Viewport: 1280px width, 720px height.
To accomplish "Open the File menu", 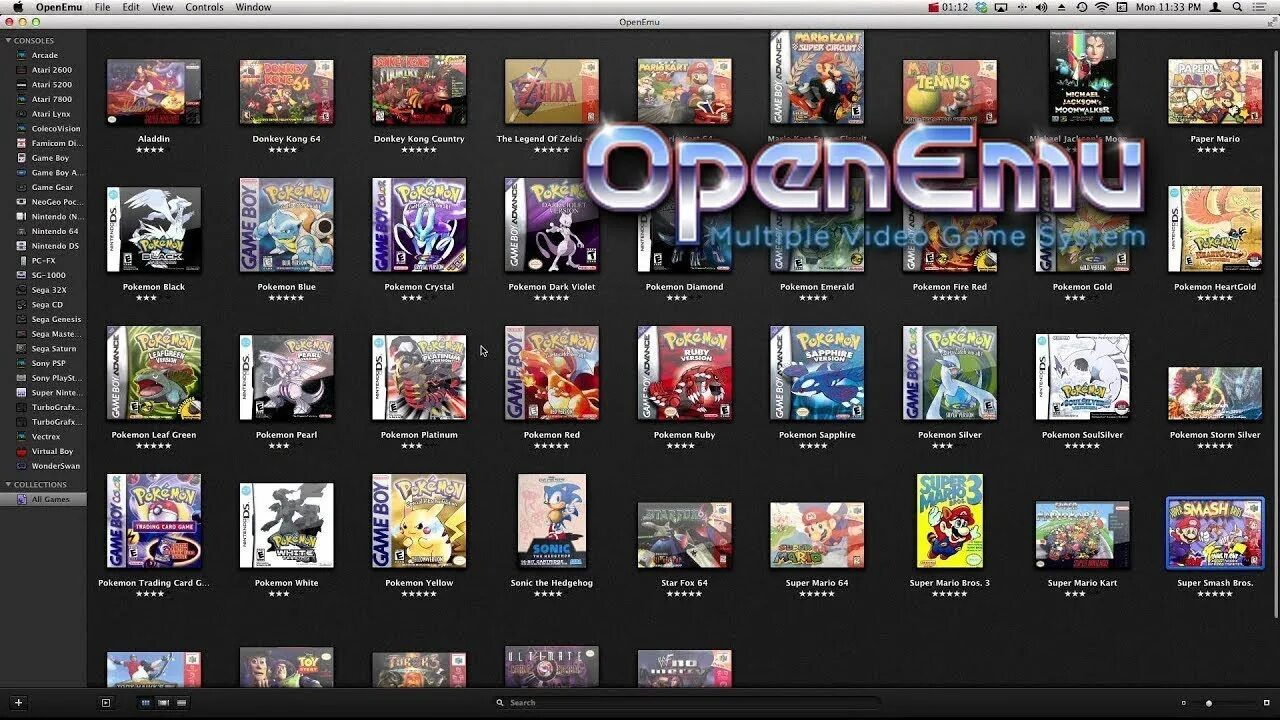I will [102, 7].
